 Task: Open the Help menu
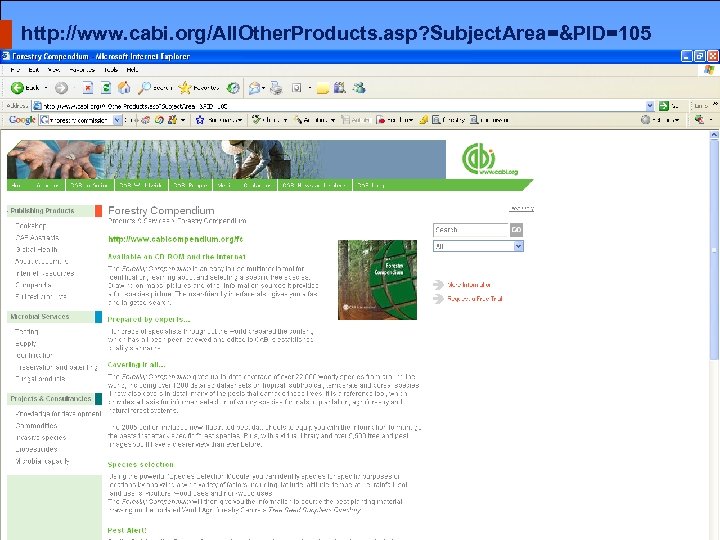tap(132, 70)
